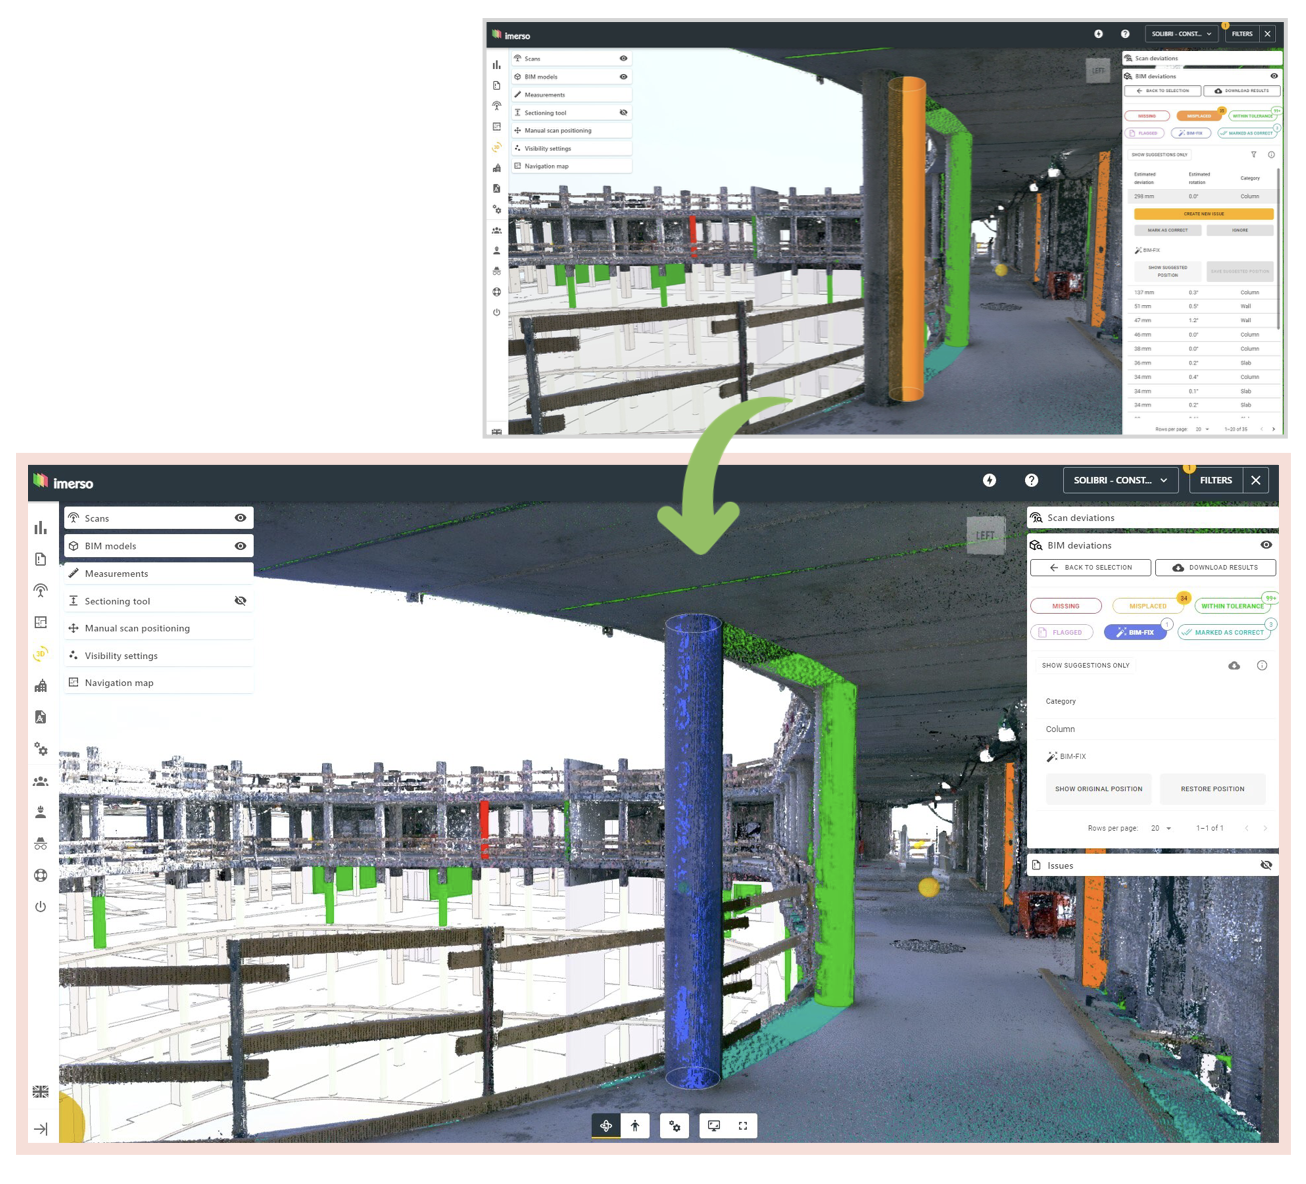
Task: Enter fullscreen view mode
Action: tap(742, 1125)
